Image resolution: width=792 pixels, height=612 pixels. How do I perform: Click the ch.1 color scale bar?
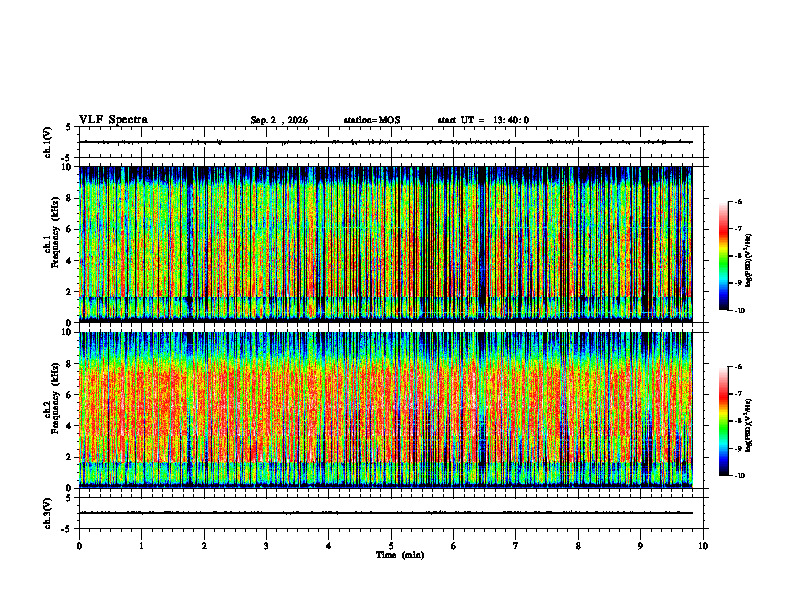723,256
